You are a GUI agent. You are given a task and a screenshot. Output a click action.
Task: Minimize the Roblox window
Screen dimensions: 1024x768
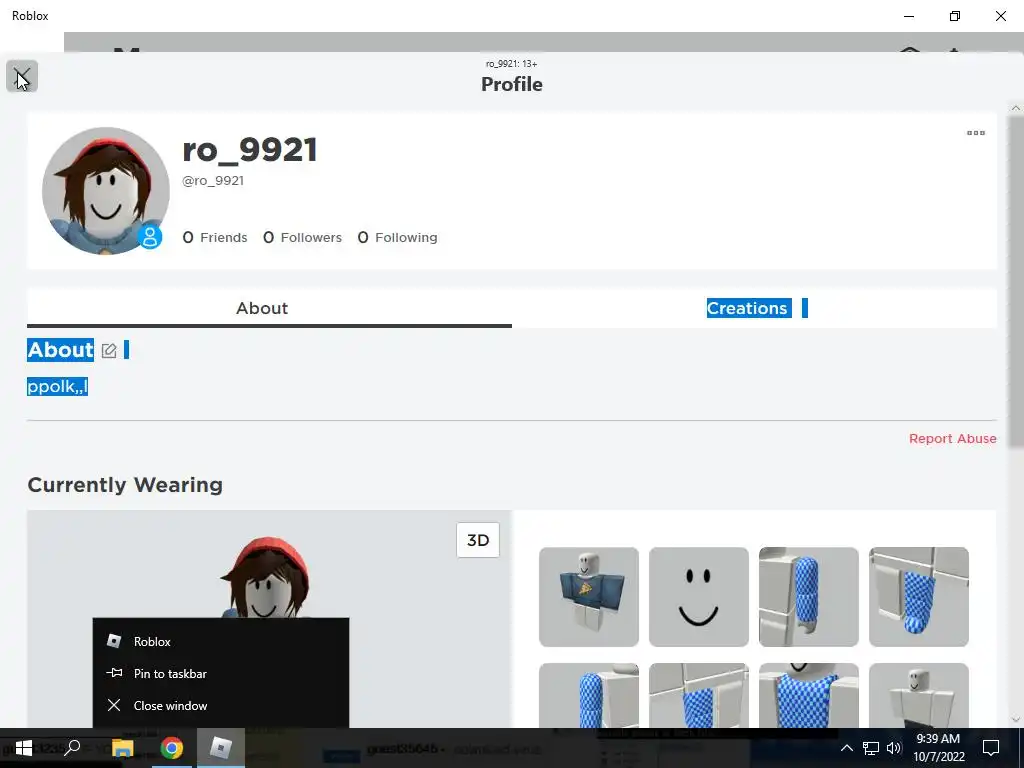(x=908, y=16)
